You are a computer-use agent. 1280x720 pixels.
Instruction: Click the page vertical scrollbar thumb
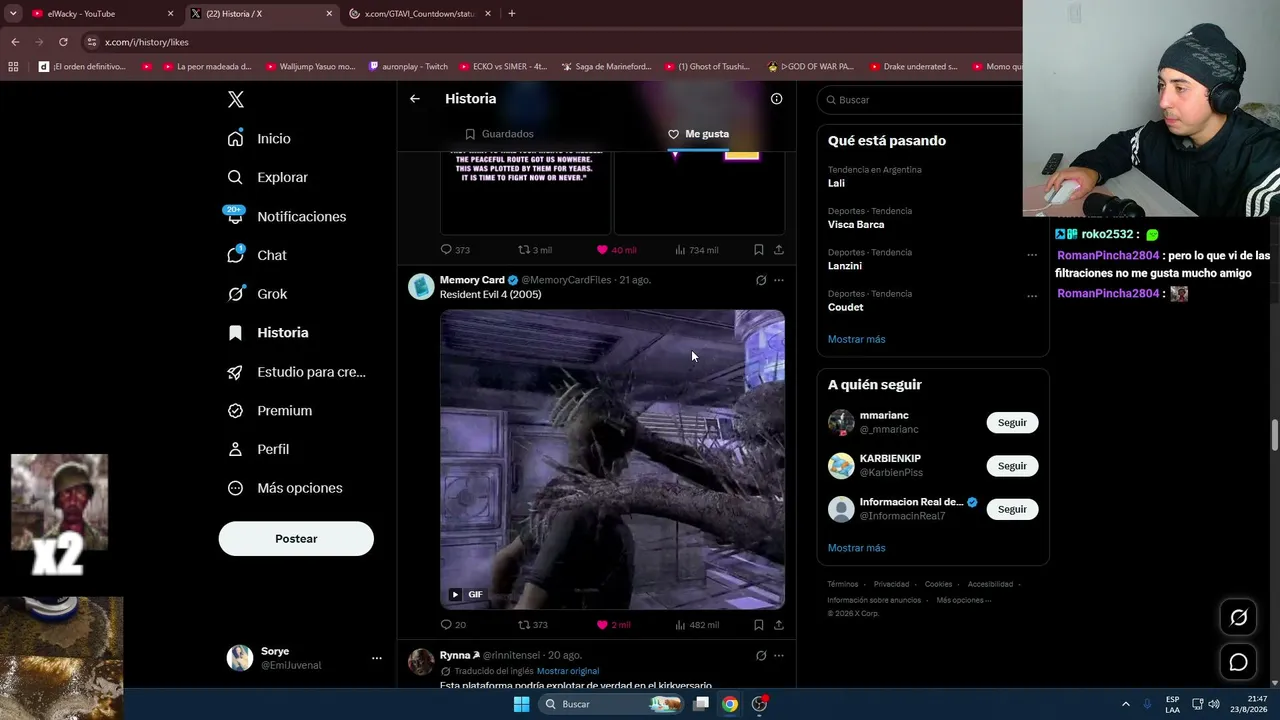pos(1275,436)
